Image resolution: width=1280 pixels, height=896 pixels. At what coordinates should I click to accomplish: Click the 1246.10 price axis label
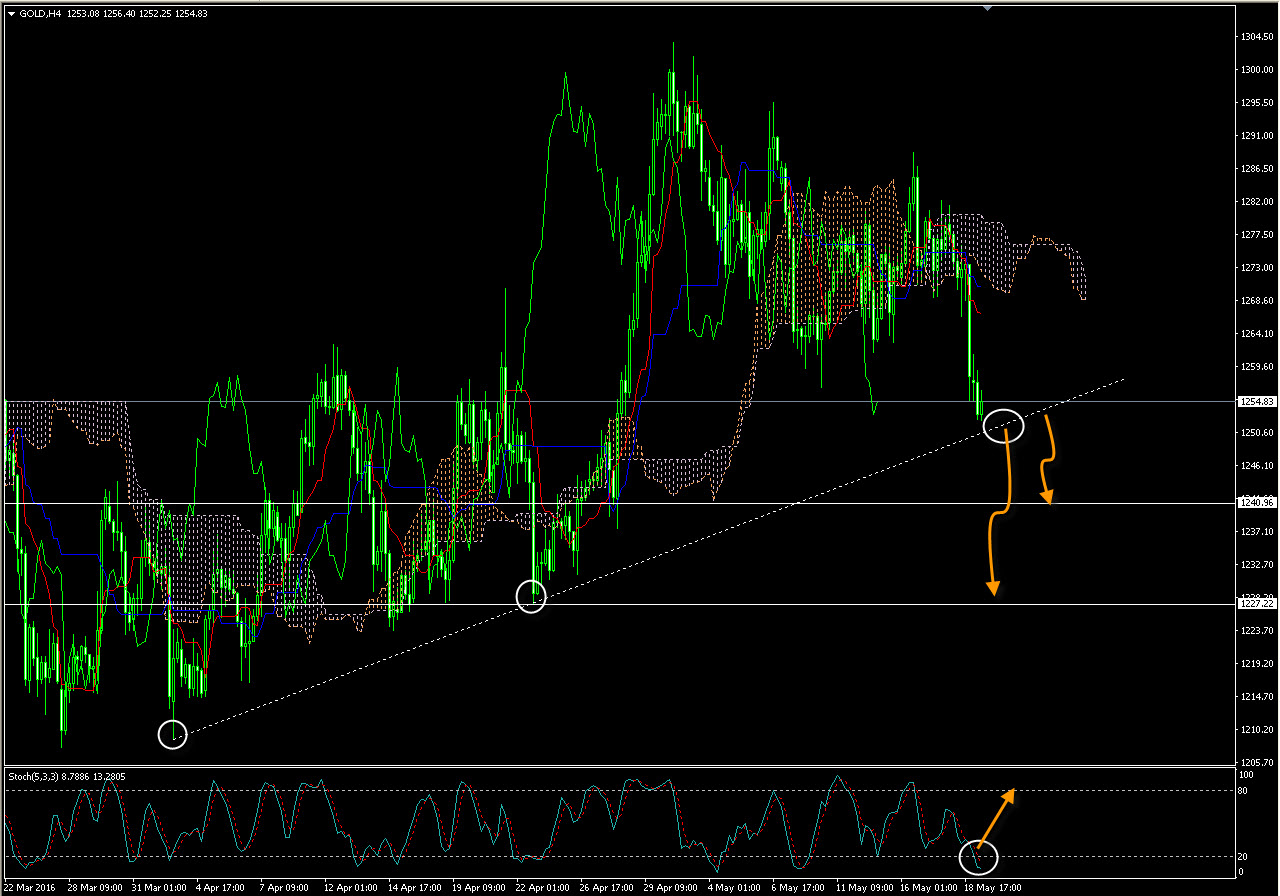tap(1256, 465)
